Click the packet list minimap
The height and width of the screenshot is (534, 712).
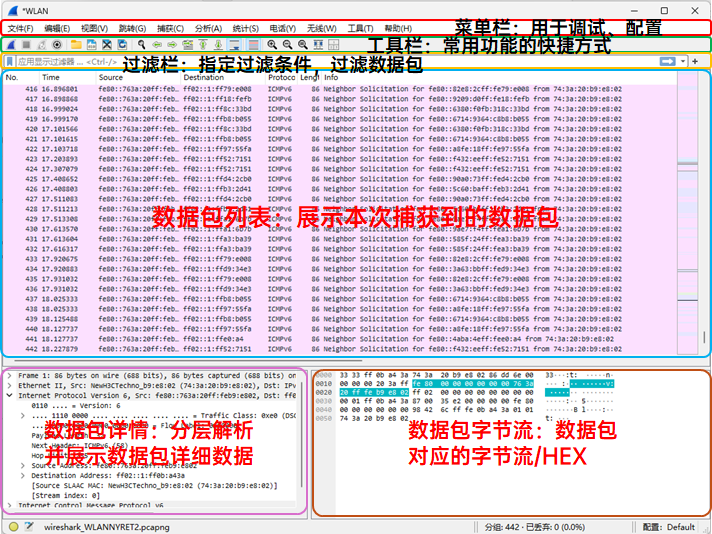pyautogui.click(x=687, y=213)
